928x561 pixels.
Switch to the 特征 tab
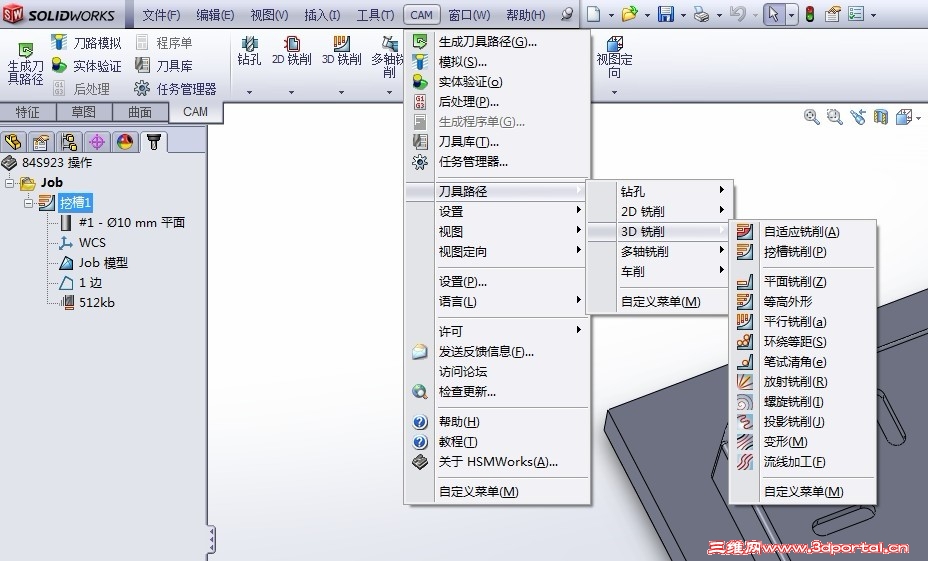(x=28, y=112)
